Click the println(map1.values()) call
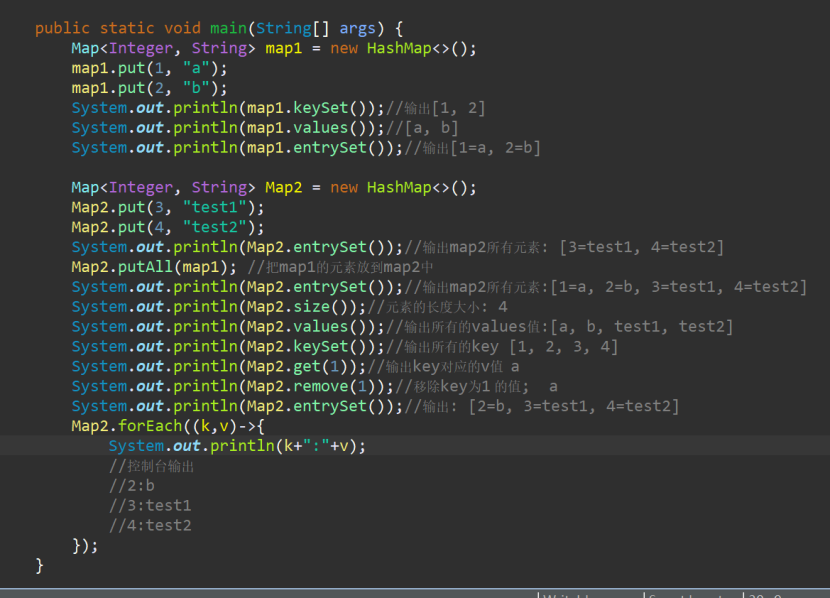Screen dimensions: 830x598 tap(228, 128)
